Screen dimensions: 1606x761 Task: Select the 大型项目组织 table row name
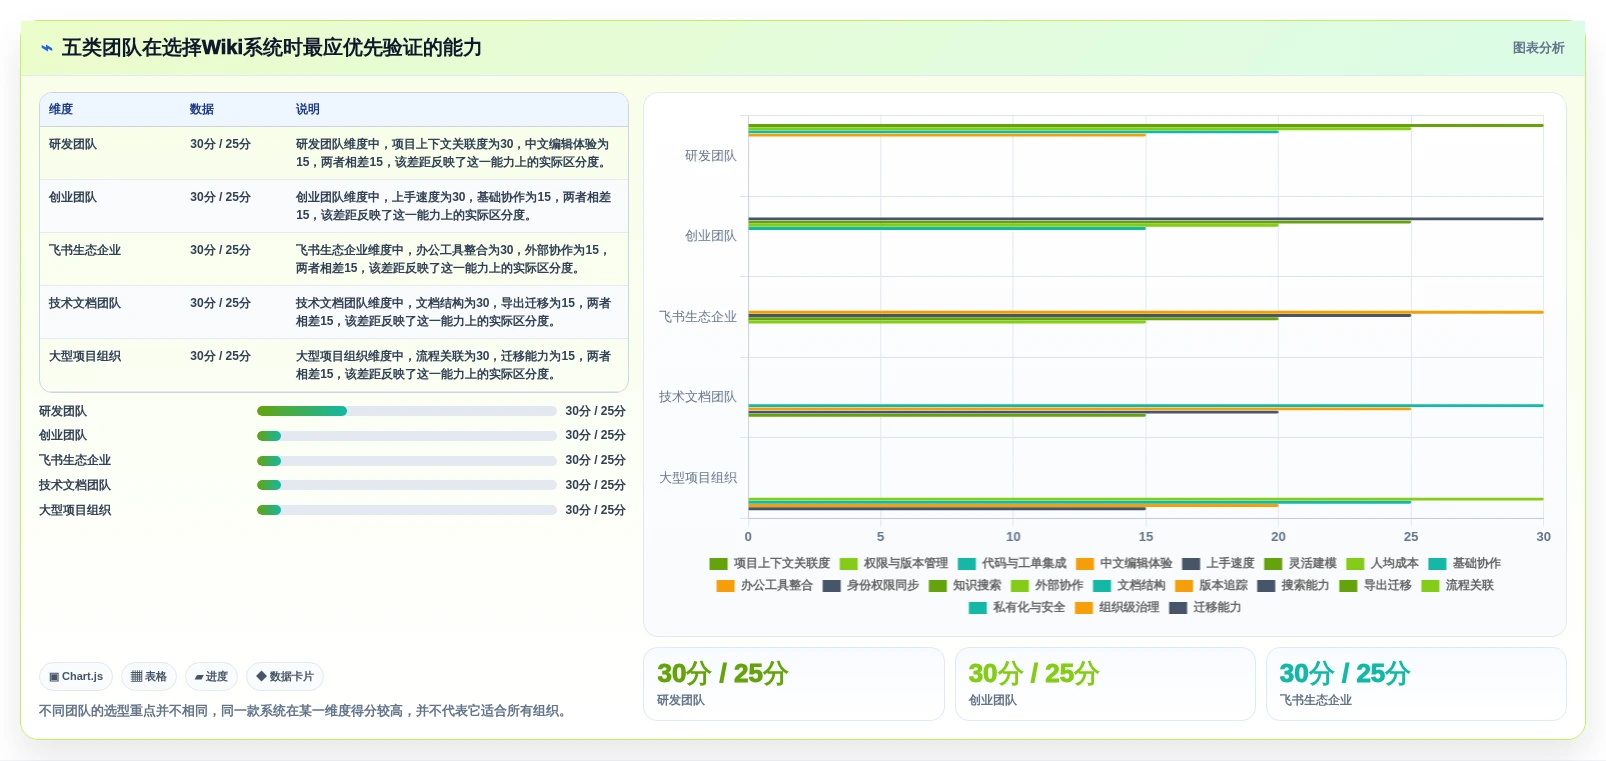(85, 356)
